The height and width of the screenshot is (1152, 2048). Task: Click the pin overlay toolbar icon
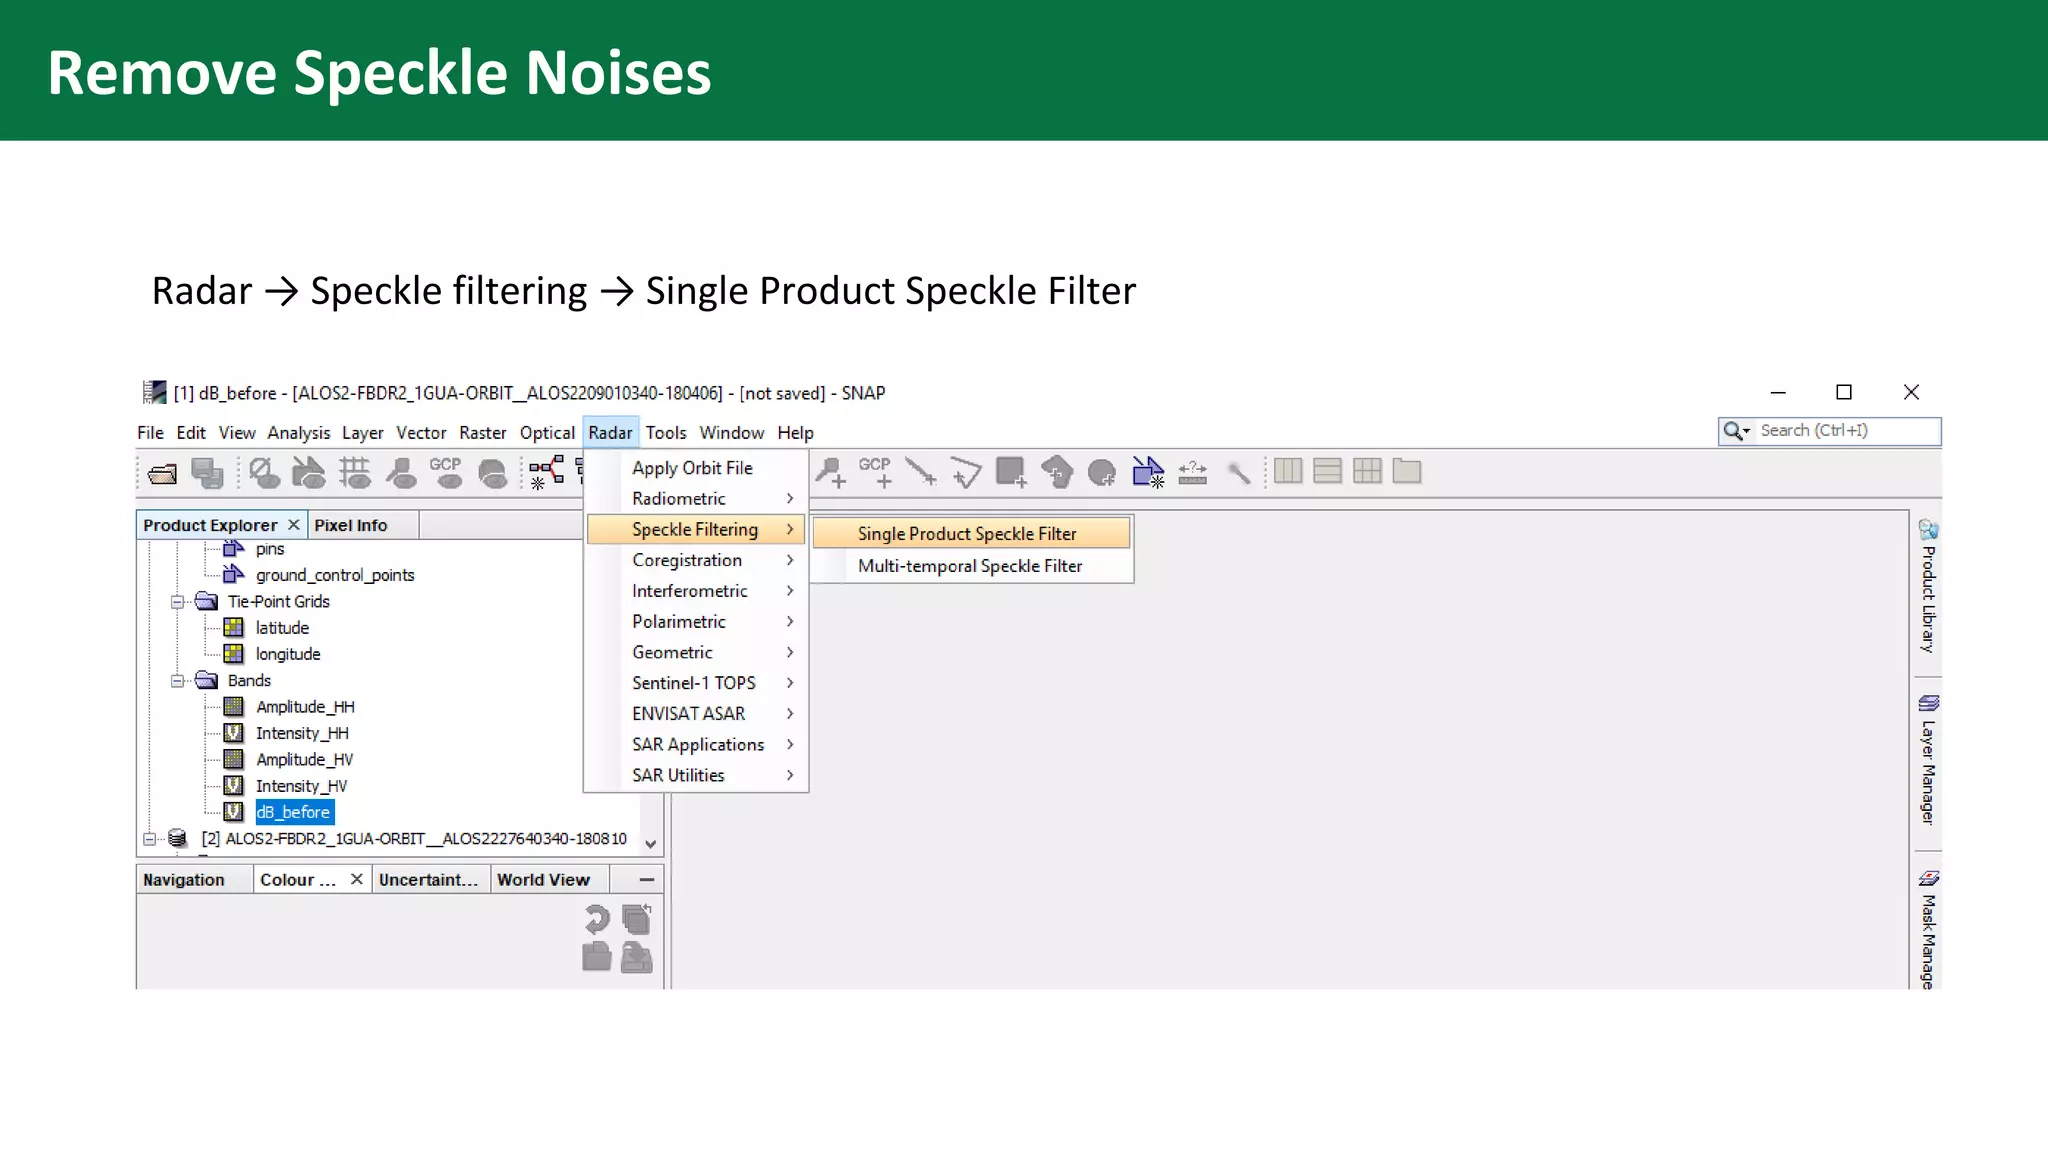[x=402, y=472]
